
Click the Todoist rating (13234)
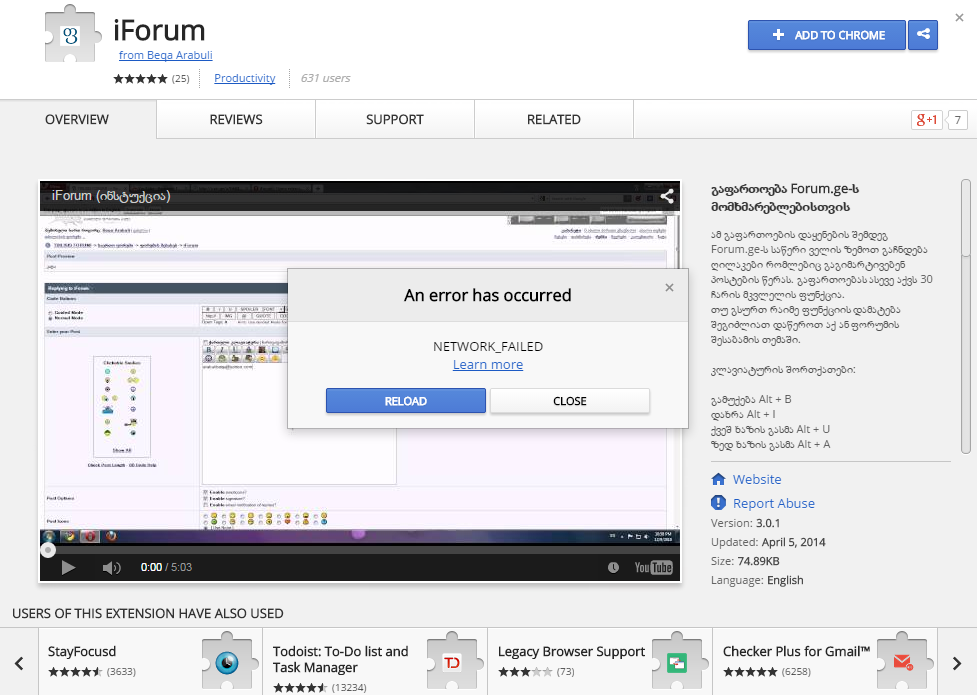[320, 688]
